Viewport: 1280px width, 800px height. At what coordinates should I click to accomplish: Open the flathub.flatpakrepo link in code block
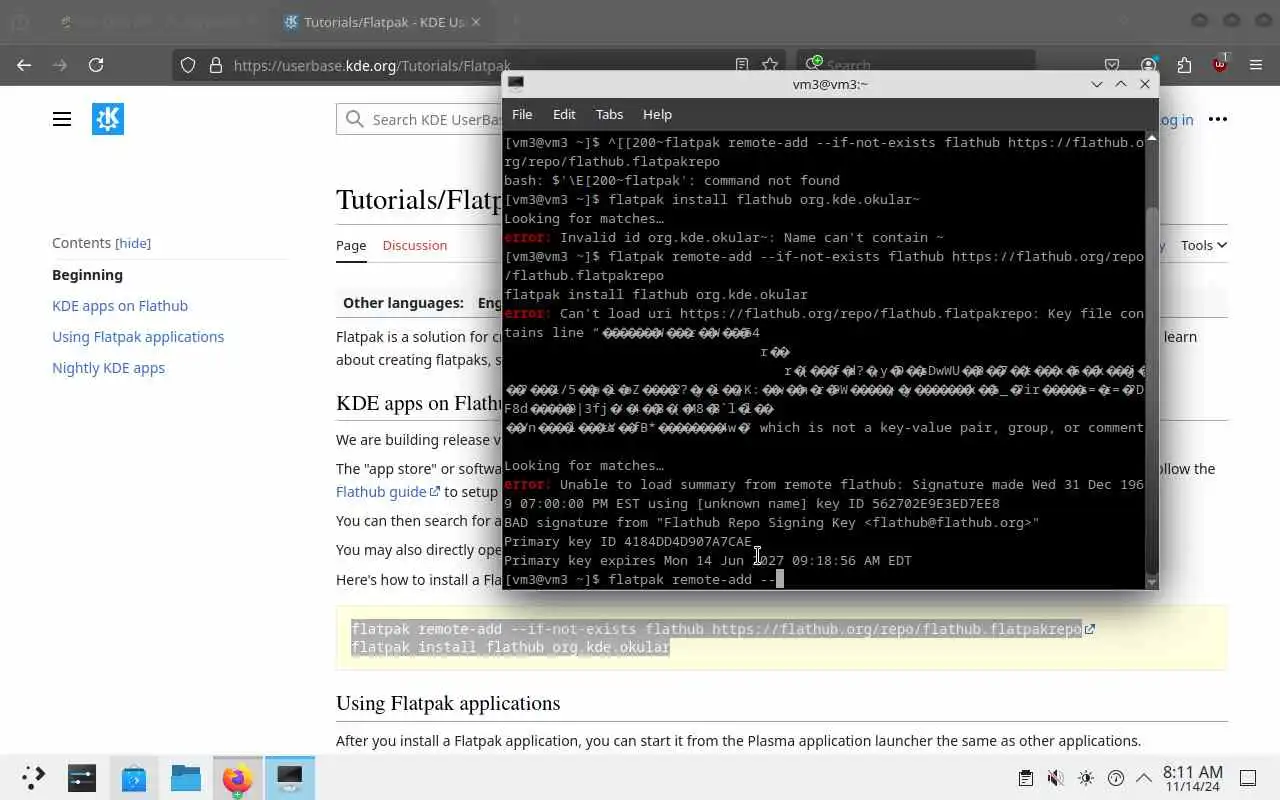(903, 629)
